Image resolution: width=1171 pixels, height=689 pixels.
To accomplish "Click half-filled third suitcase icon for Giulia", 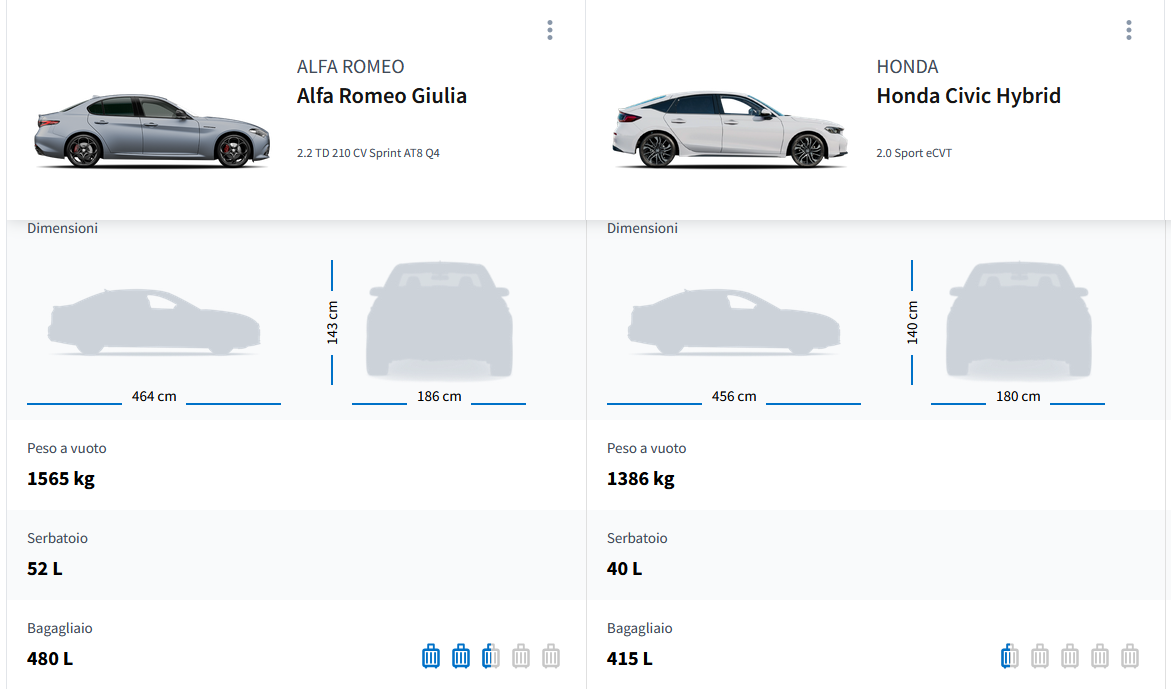I will (x=491, y=656).
